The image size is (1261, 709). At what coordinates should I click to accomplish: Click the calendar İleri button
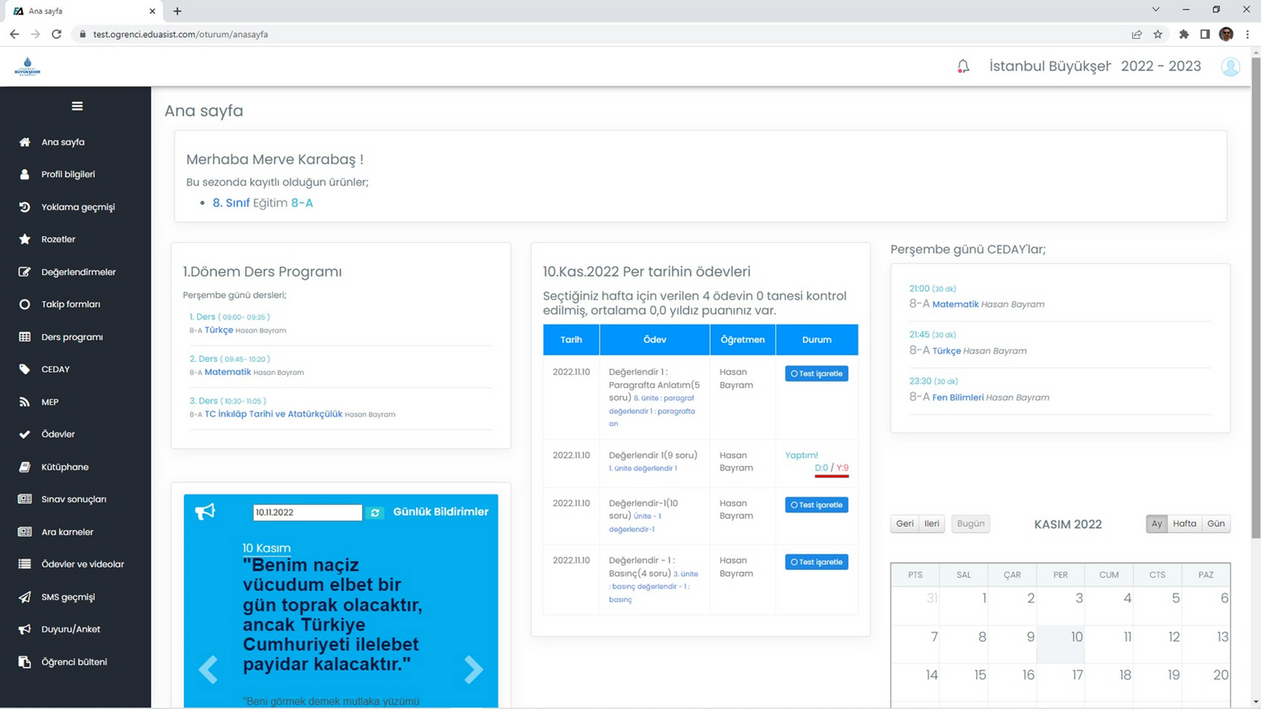pyautogui.click(x=931, y=524)
